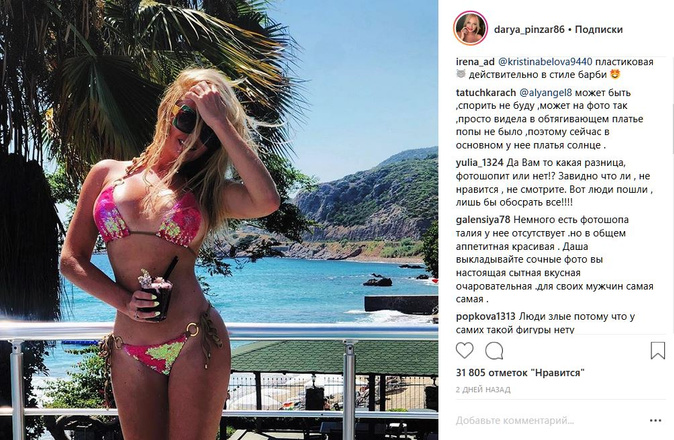Visit commenter tatuchkarach's profile
Screen dimensions: 674x440
(486, 92)
